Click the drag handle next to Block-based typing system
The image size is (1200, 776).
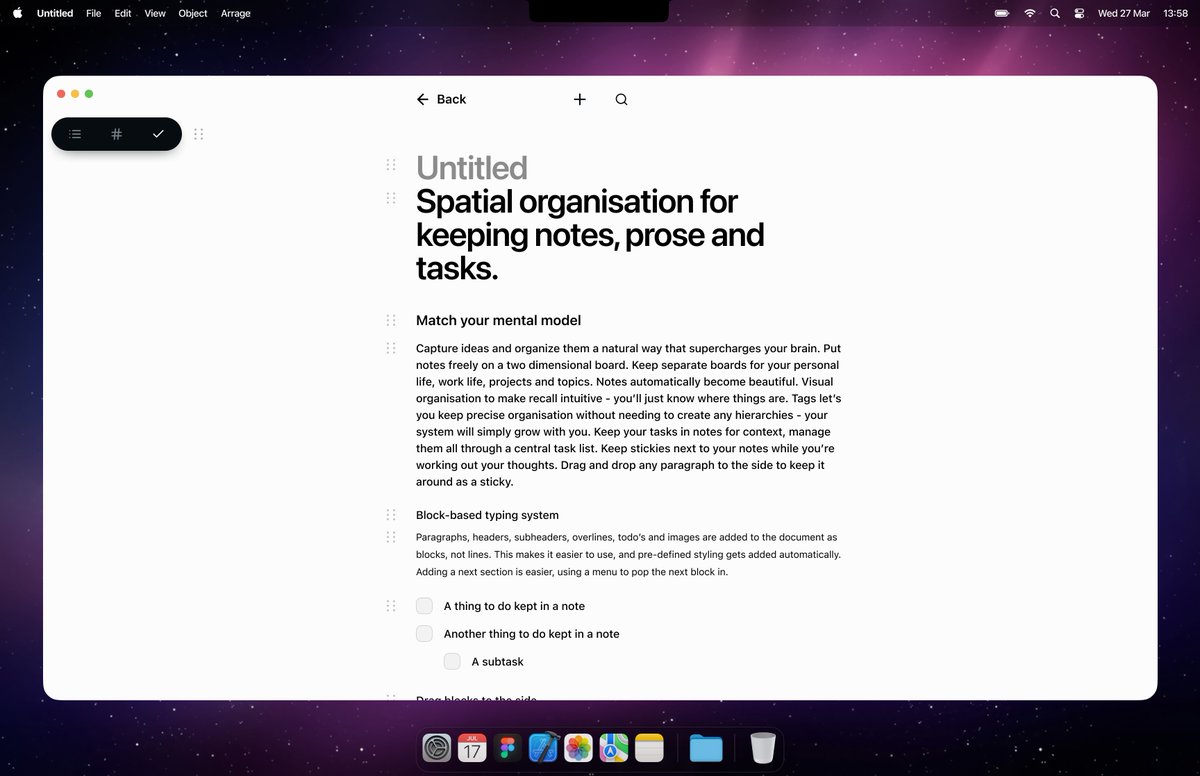(391, 515)
